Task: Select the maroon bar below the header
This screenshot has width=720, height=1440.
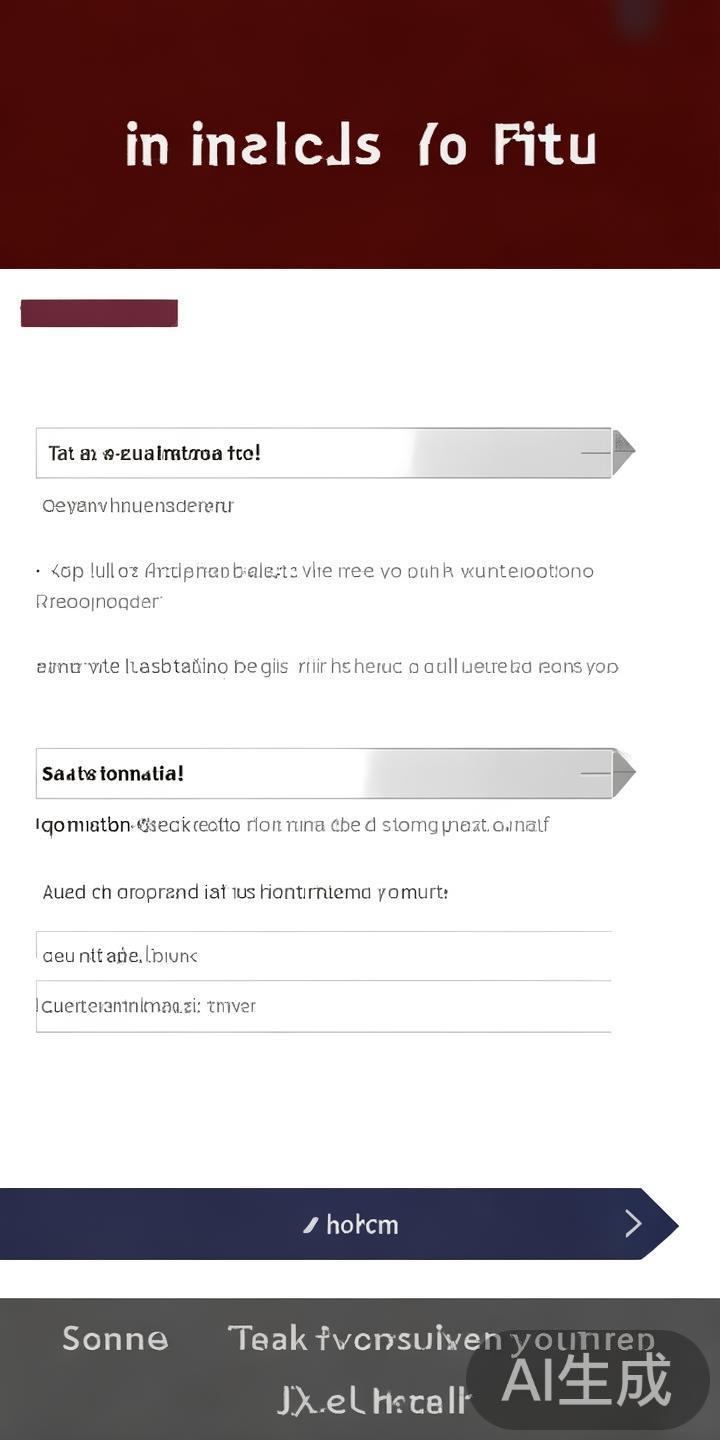Action: [99, 313]
